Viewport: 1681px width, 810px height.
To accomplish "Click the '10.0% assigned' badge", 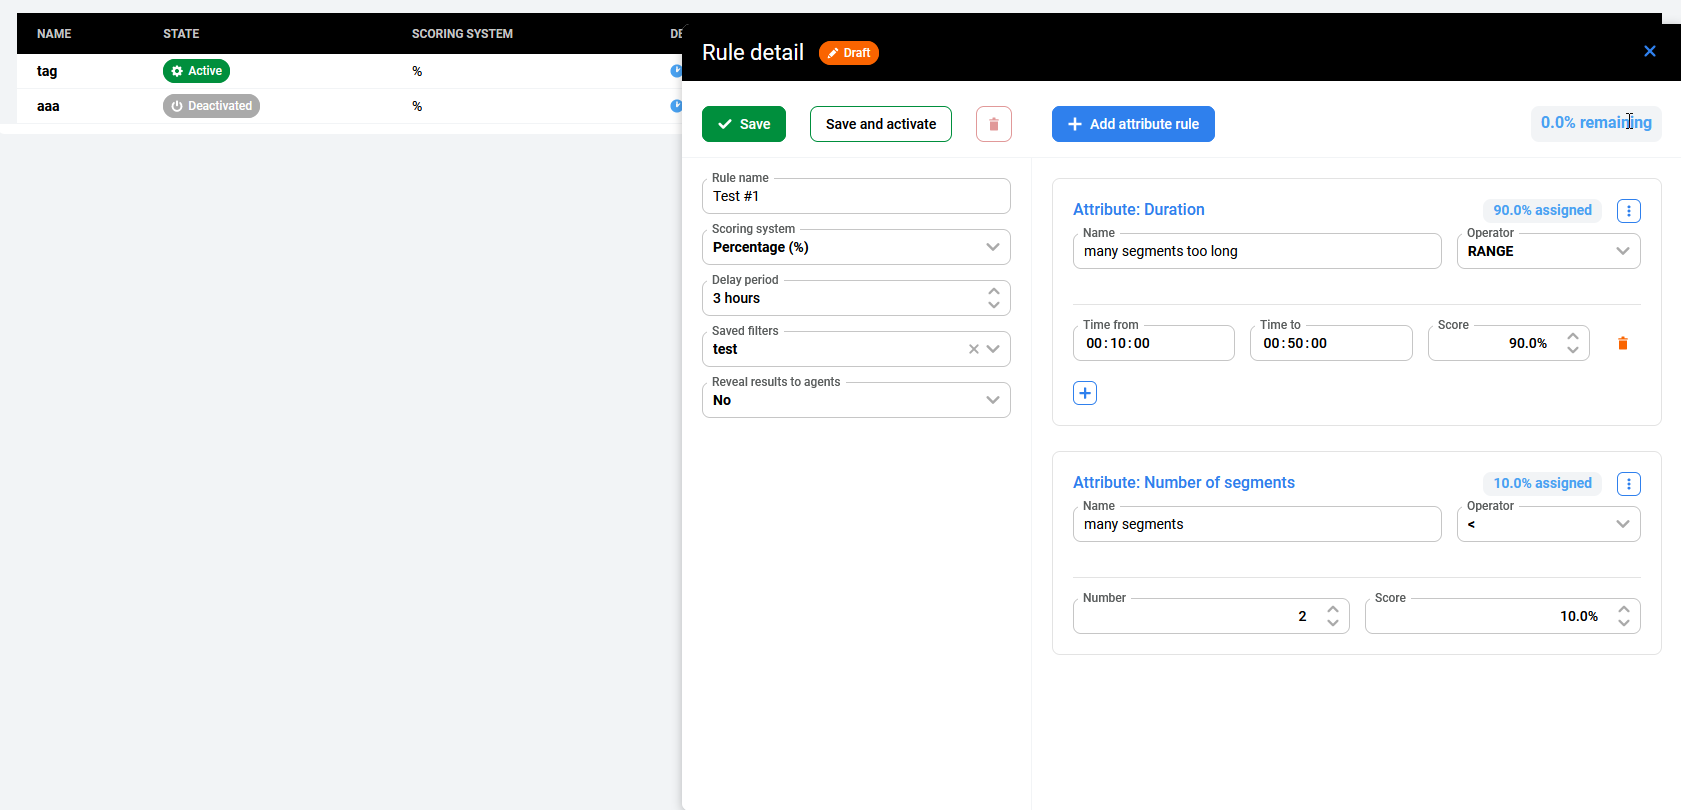I will (x=1542, y=483).
